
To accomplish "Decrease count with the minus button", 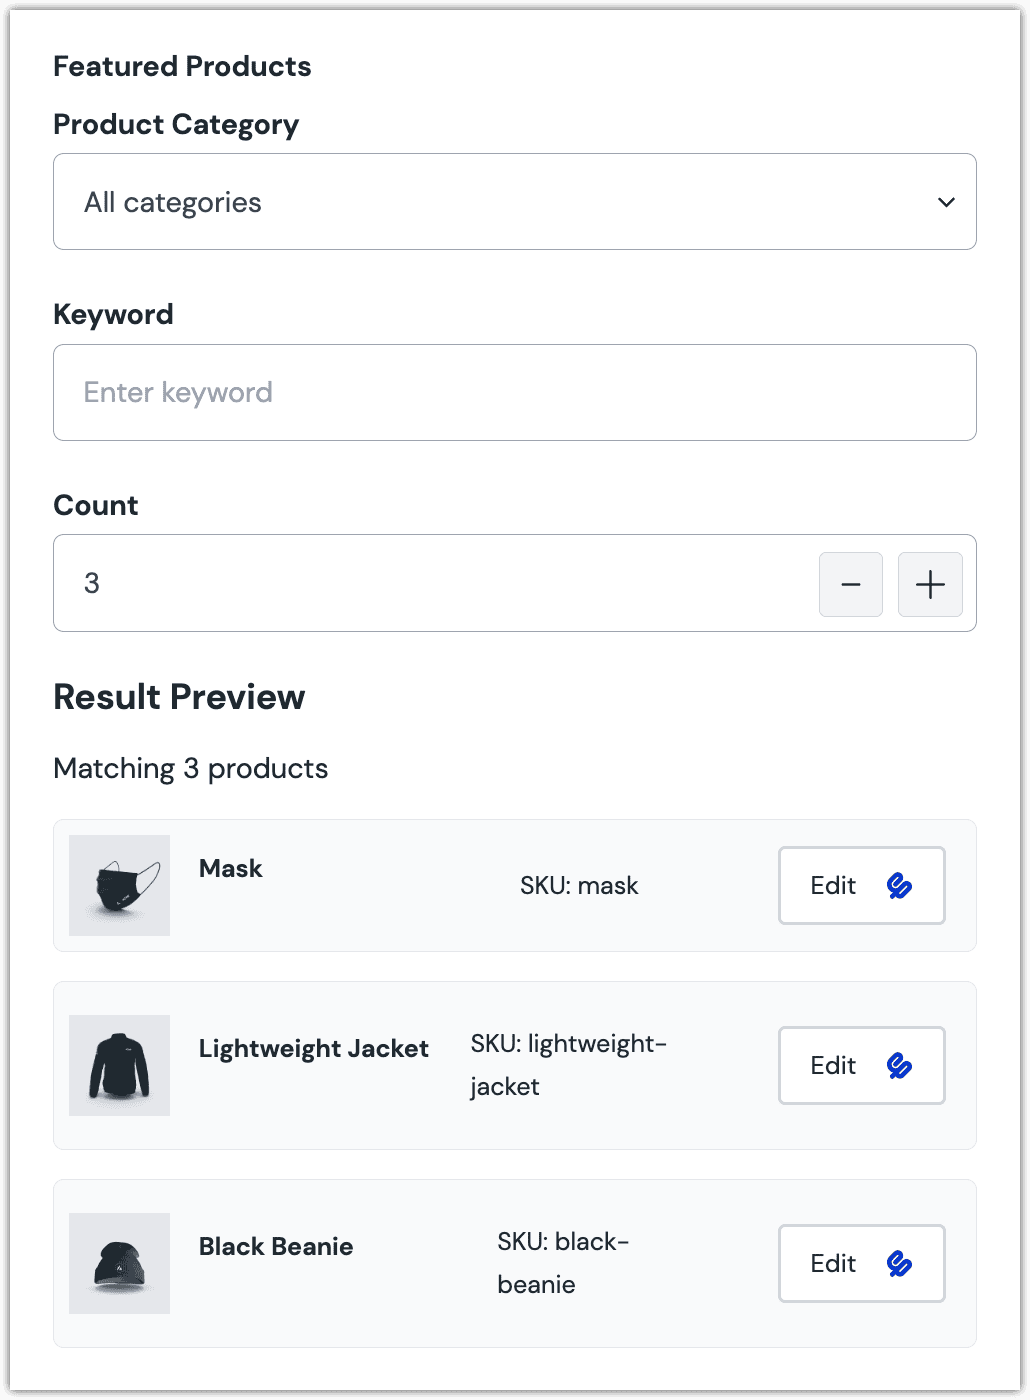I will pos(851,584).
